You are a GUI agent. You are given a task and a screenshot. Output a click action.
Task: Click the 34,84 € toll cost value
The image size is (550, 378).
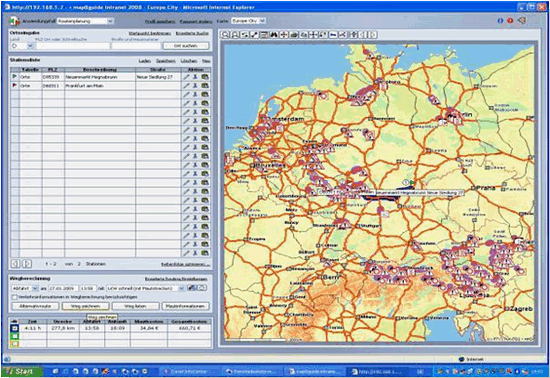click(x=149, y=328)
